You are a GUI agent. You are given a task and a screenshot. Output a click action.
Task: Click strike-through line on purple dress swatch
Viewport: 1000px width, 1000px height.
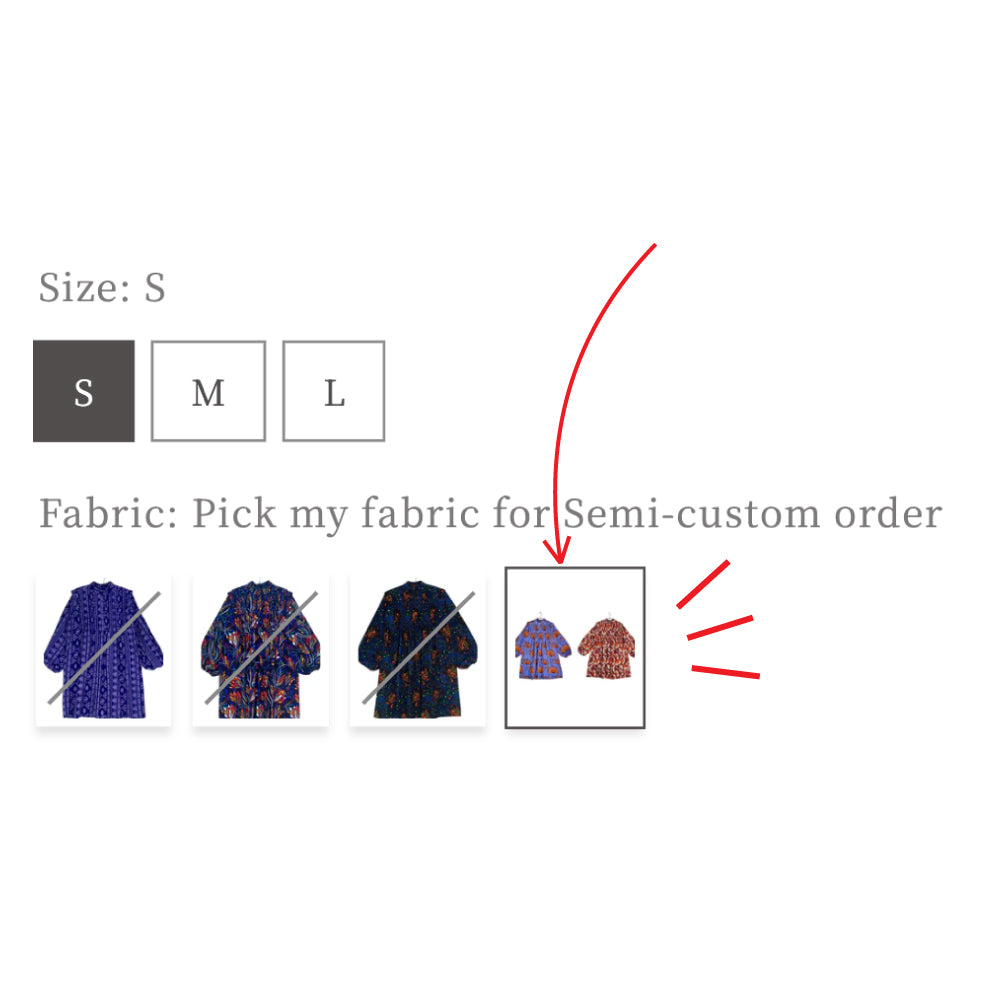point(104,647)
